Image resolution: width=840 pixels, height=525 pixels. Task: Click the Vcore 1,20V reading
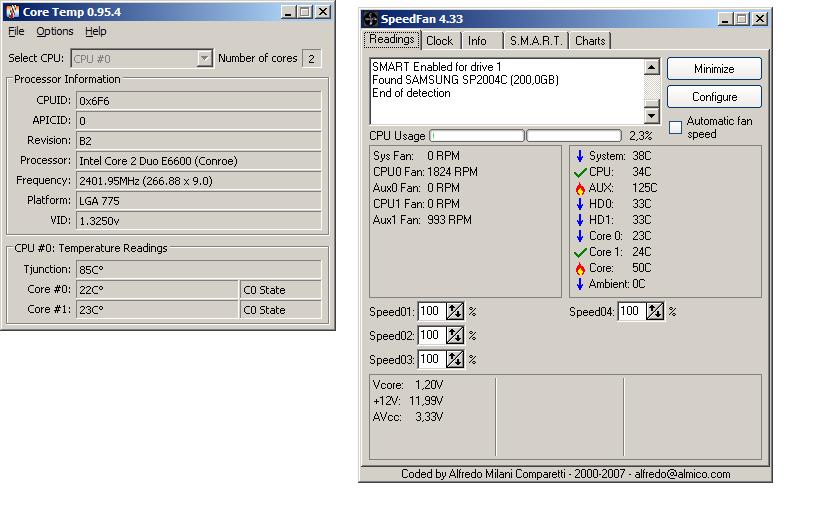tap(408, 385)
